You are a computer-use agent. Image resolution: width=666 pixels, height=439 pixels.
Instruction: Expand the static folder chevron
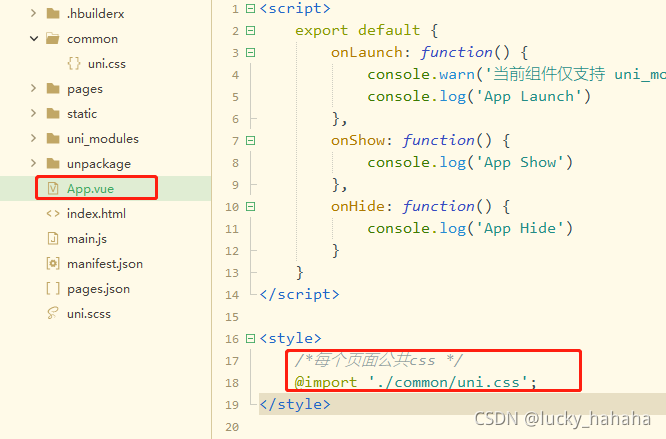click(x=34, y=113)
